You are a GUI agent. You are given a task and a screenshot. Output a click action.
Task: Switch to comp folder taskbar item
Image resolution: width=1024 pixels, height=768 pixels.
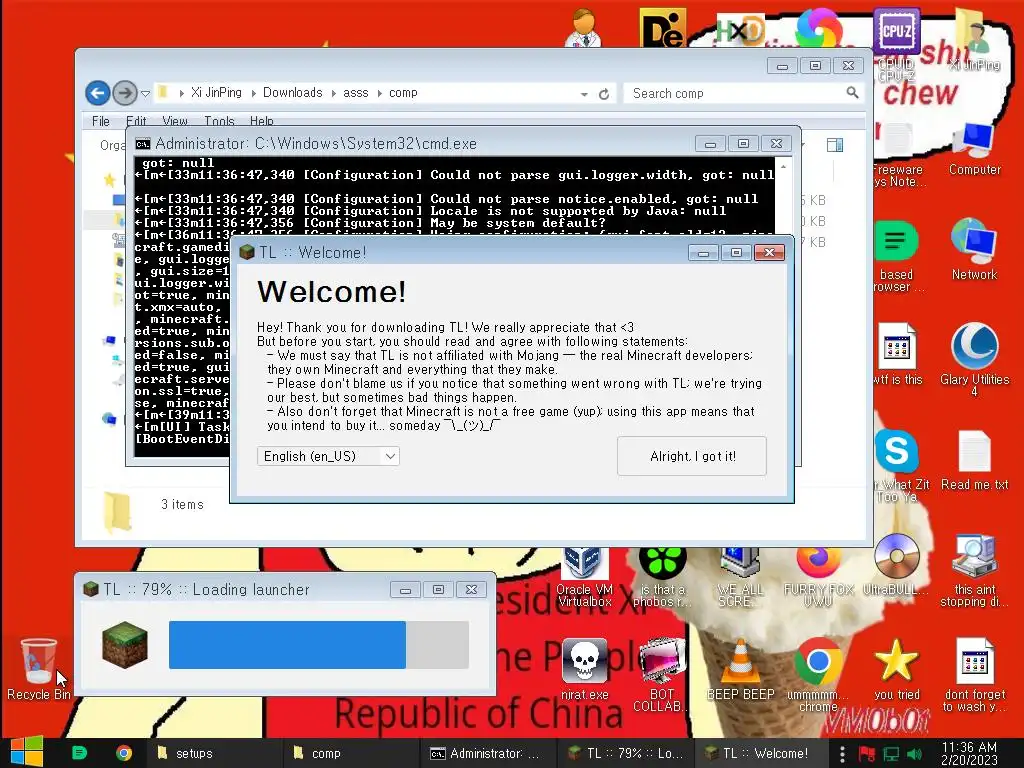tap(349, 753)
